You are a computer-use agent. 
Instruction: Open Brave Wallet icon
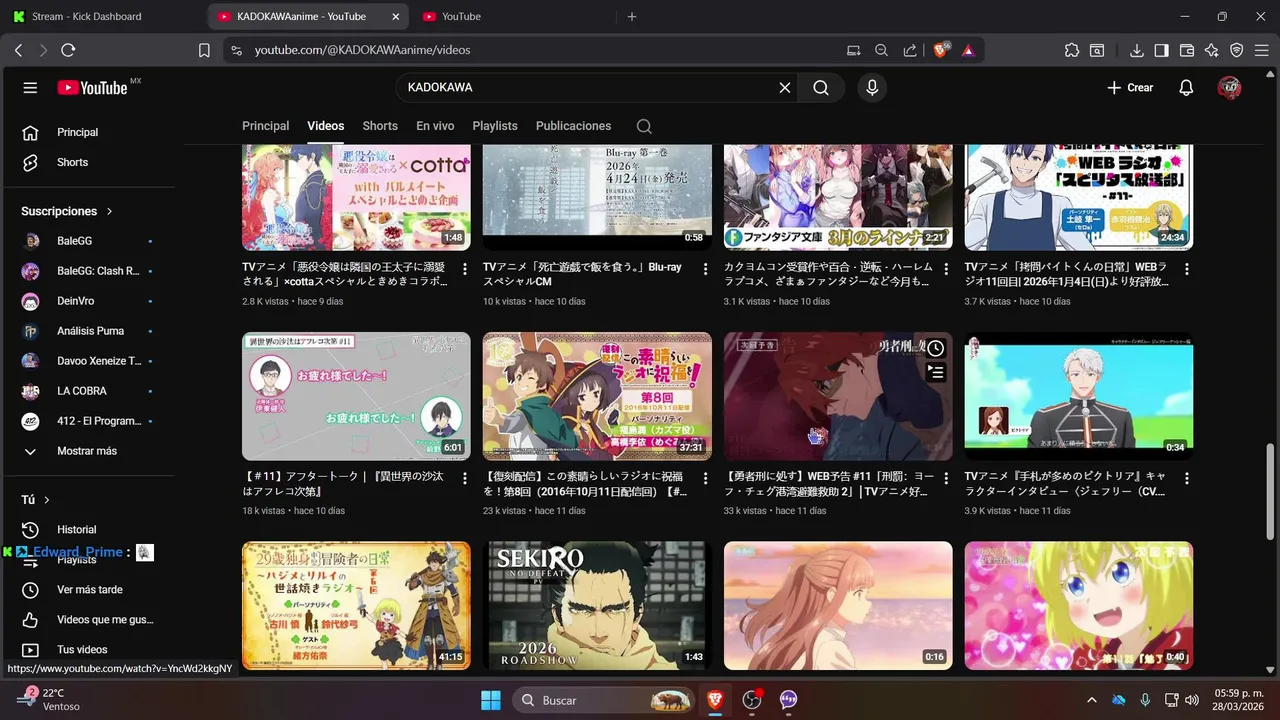pyautogui.click(x=1187, y=50)
